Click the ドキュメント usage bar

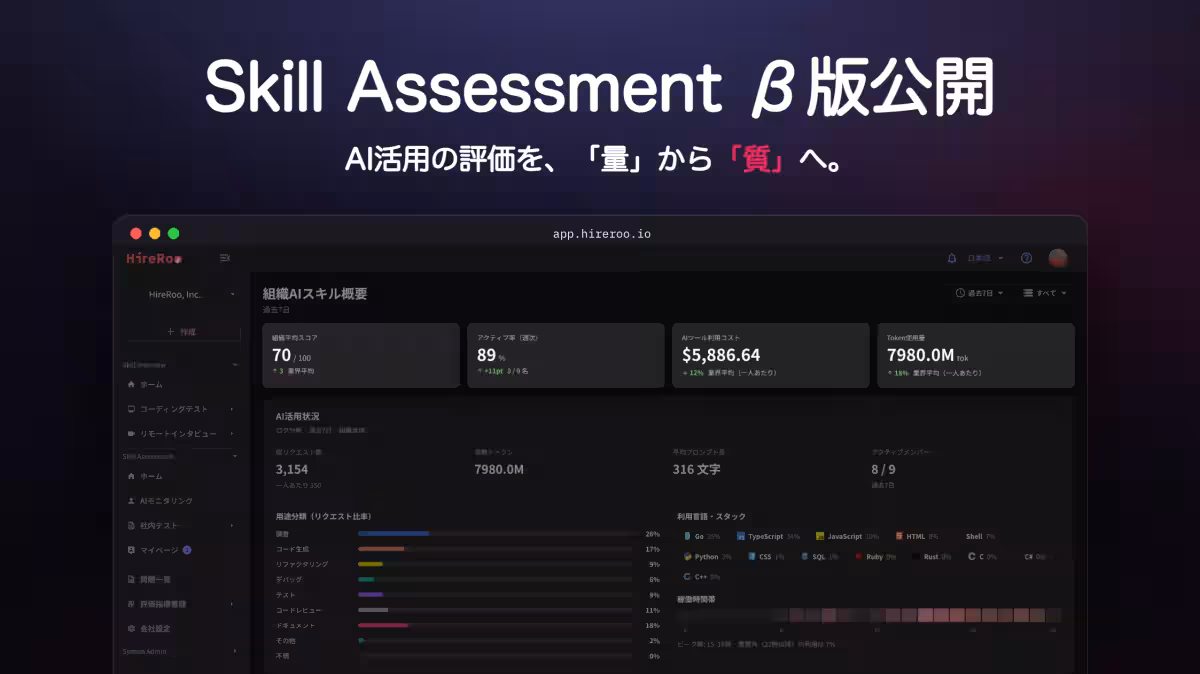click(383, 625)
